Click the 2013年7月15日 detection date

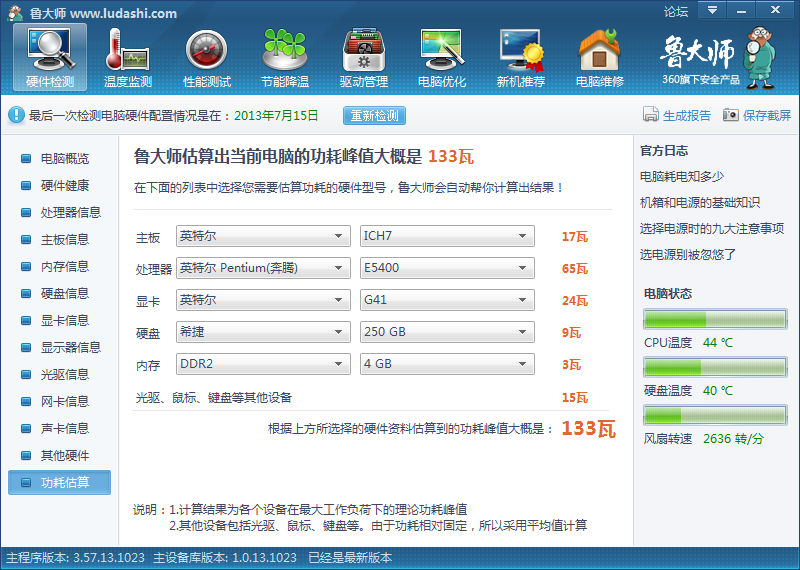click(x=276, y=115)
